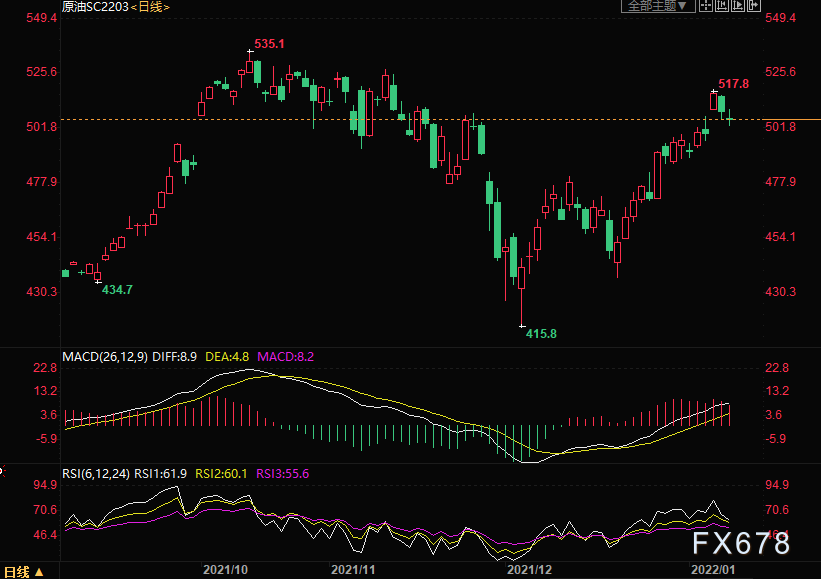Image resolution: width=821 pixels, height=579 pixels.
Task: Click the MACD(26,12,9) indicator label
Action: point(105,357)
